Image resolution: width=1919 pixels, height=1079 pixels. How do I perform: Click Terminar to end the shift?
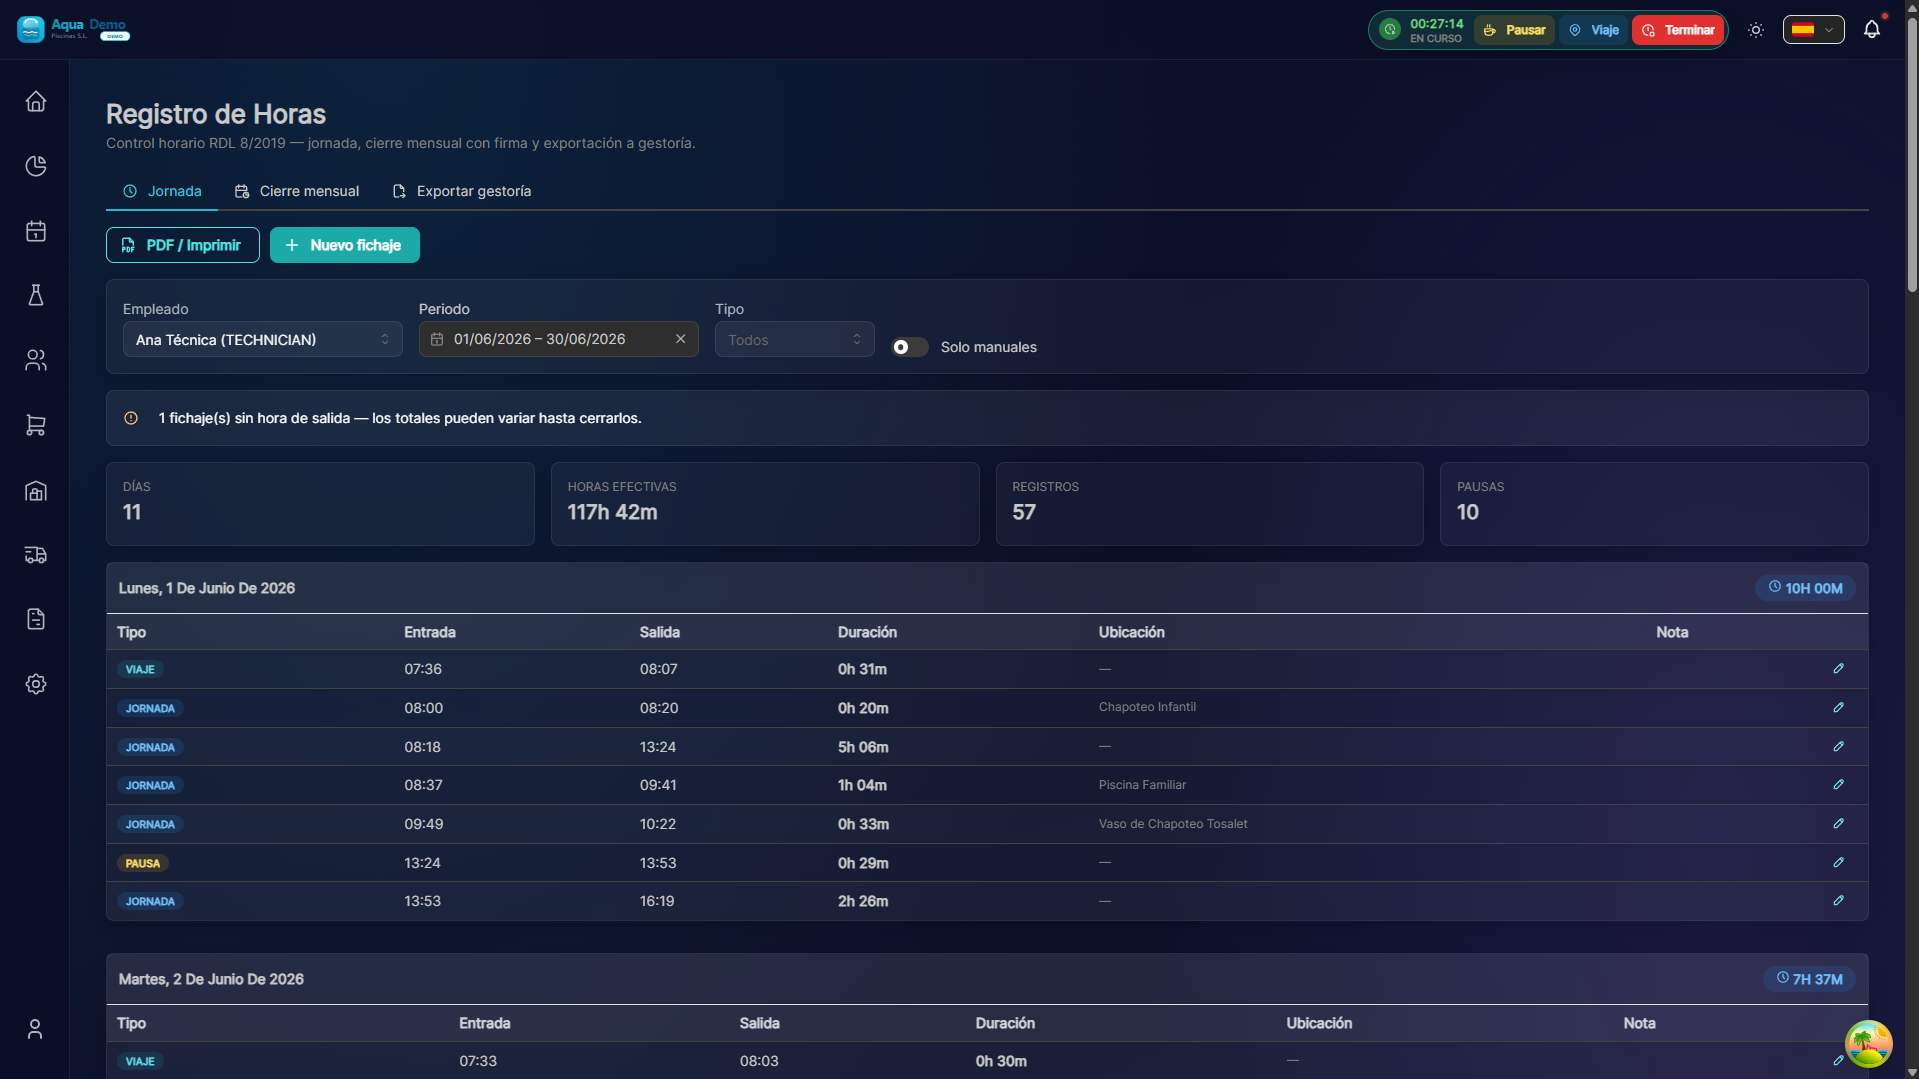click(1678, 30)
